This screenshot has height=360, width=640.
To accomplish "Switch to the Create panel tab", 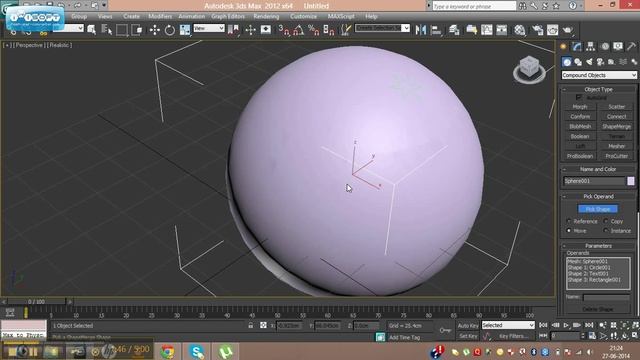I will tap(563, 47).
